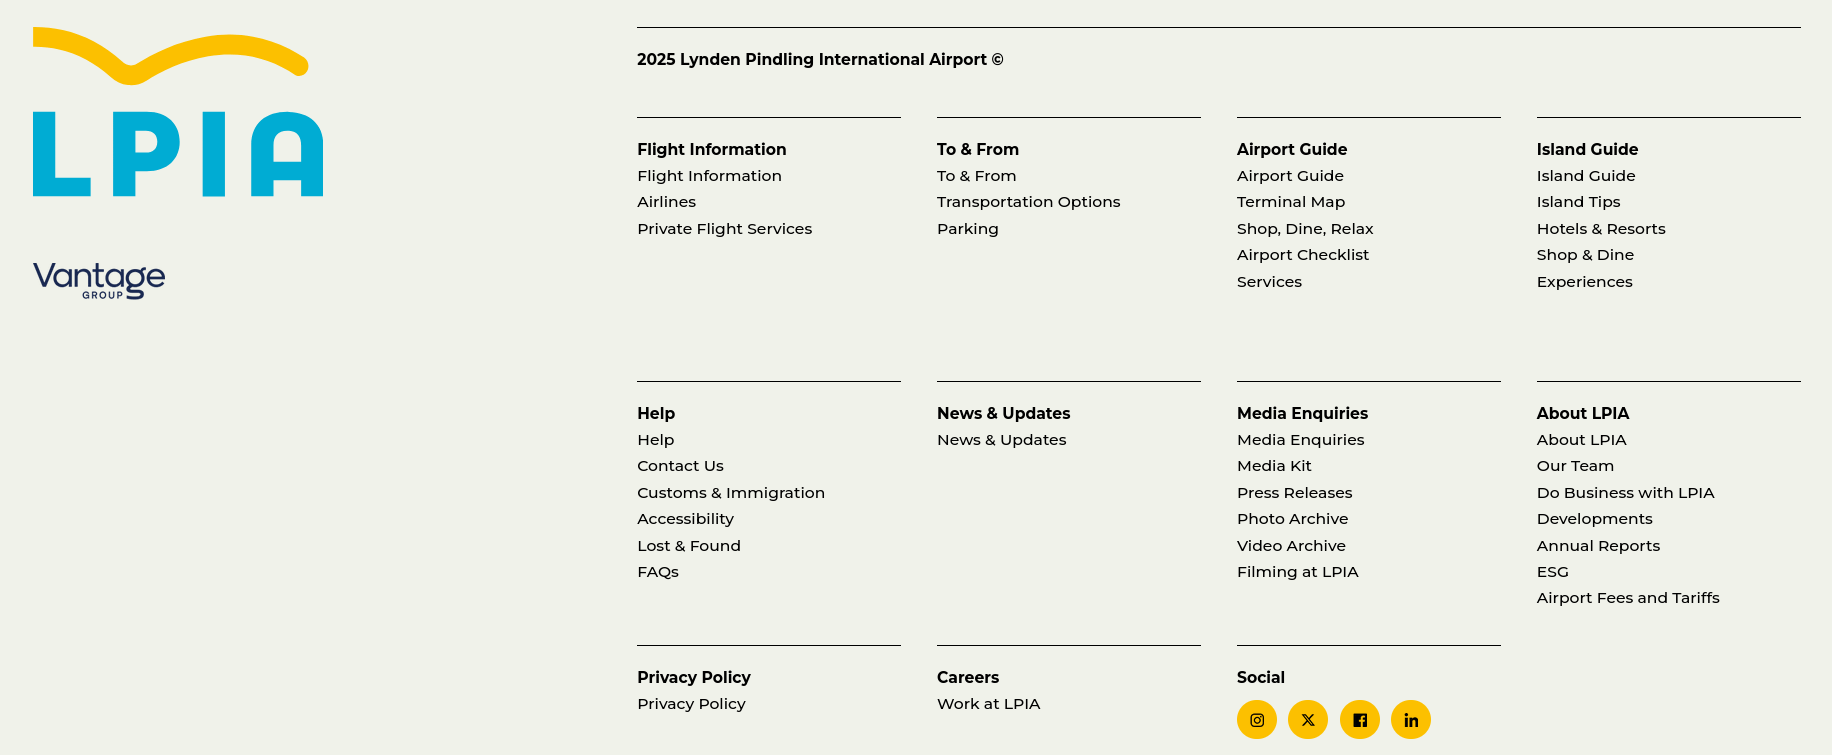Open the X (Twitter) social icon
This screenshot has width=1832, height=755.
click(x=1308, y=720)
